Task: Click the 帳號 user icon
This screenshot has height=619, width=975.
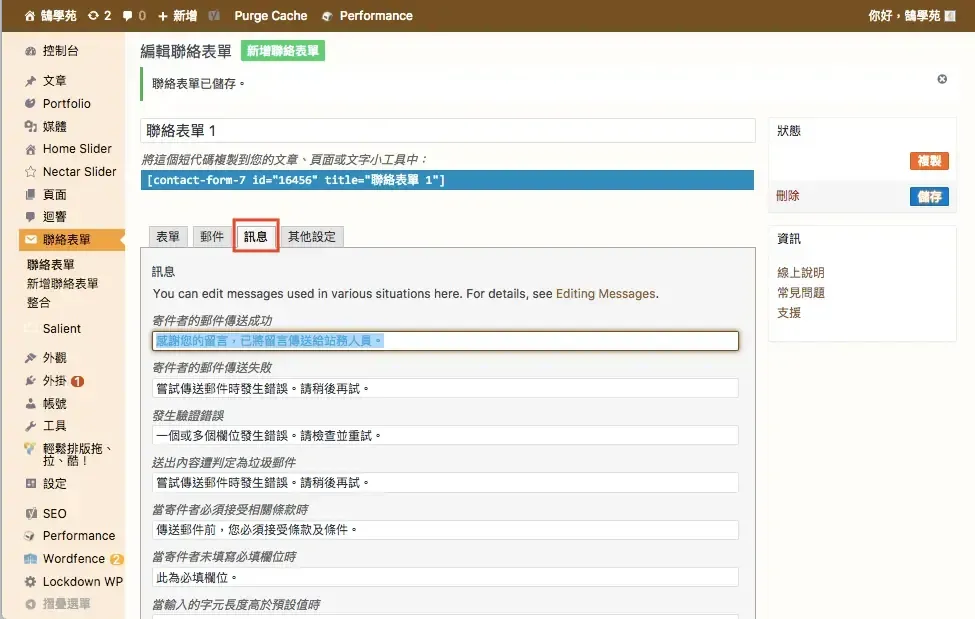Action: (x=30, y=403)
